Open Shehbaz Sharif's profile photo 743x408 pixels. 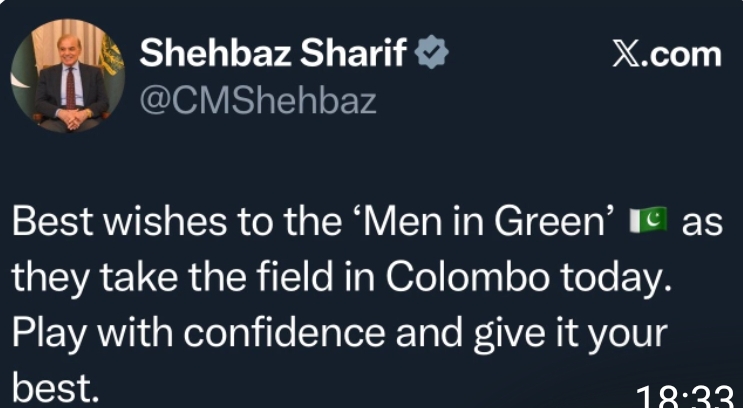click(66, 79)
